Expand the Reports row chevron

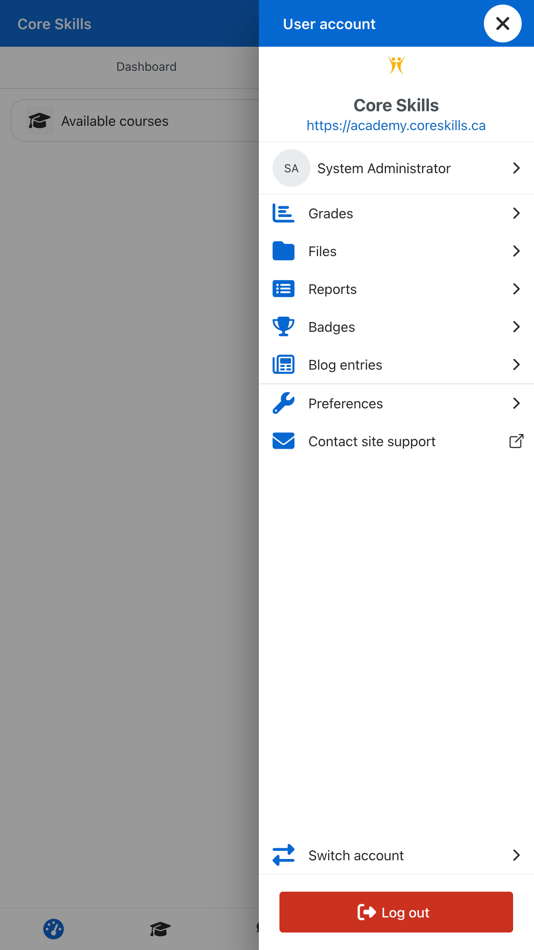tap(516, 289)
